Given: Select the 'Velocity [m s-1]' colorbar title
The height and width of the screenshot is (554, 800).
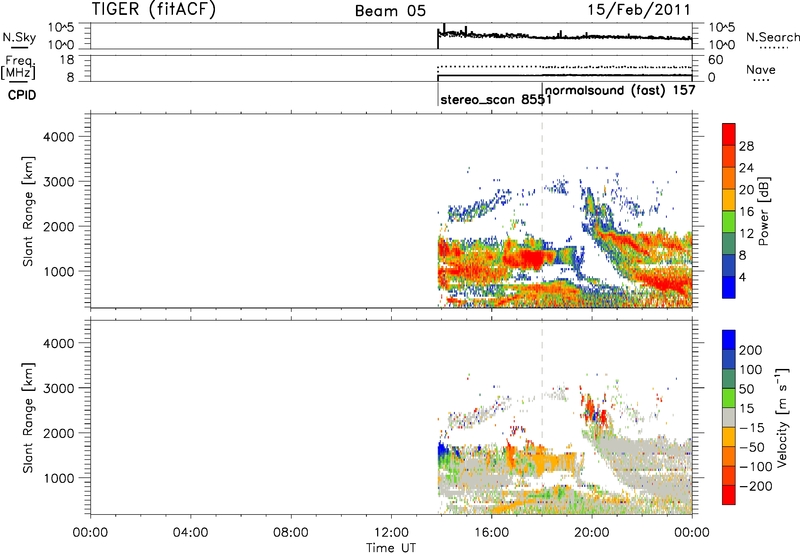Looking at the screenshot, I should (782, 417).
